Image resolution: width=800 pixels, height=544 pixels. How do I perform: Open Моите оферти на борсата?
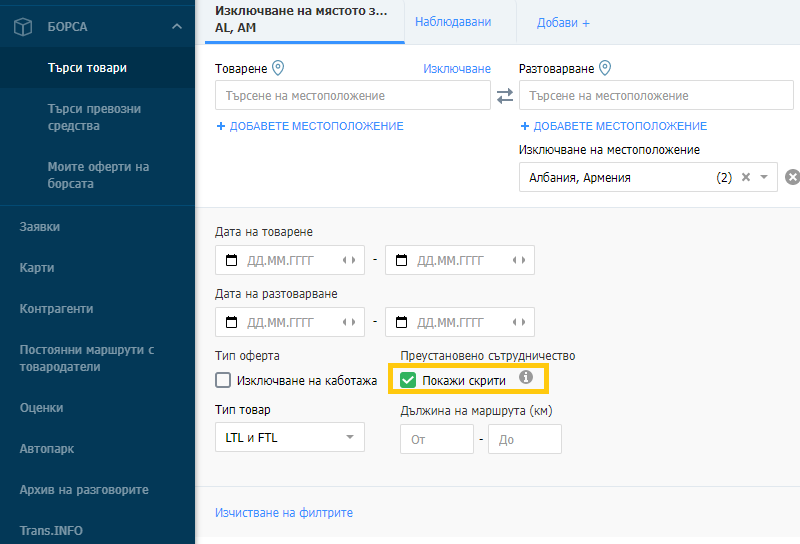[x=98, y=175]
